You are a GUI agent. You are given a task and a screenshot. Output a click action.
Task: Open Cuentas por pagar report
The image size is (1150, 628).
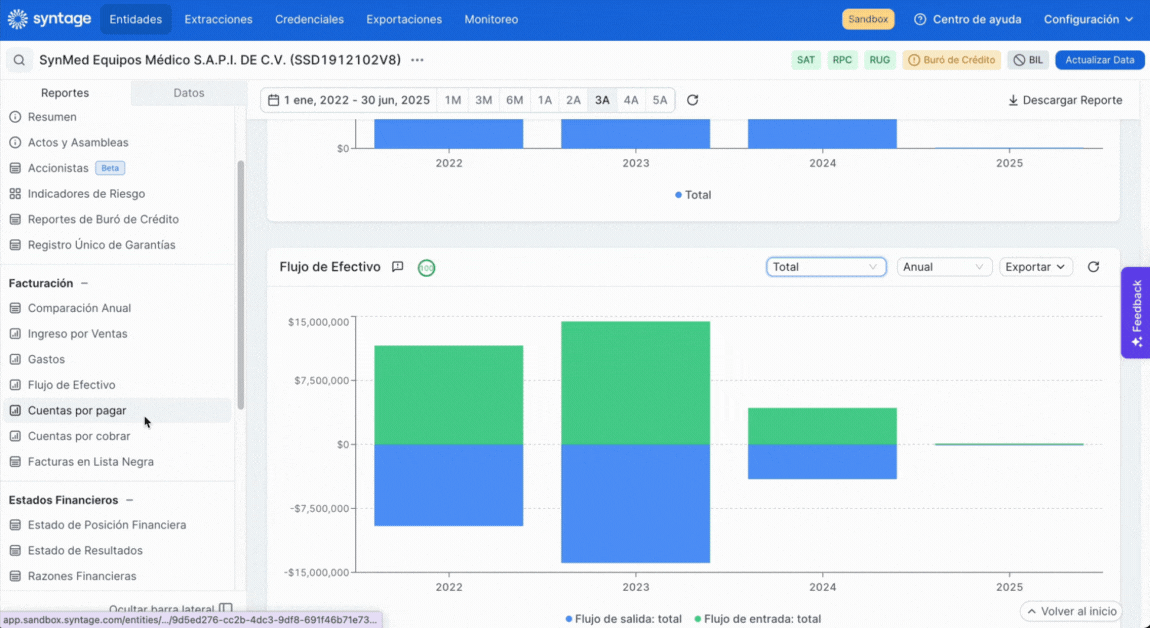coord(117,411)
